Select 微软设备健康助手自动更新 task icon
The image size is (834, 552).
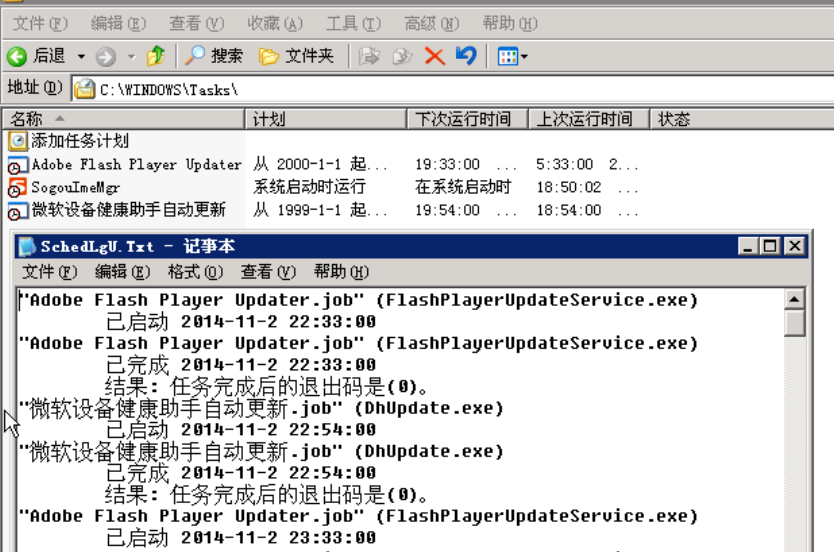(x=18, y=211)
